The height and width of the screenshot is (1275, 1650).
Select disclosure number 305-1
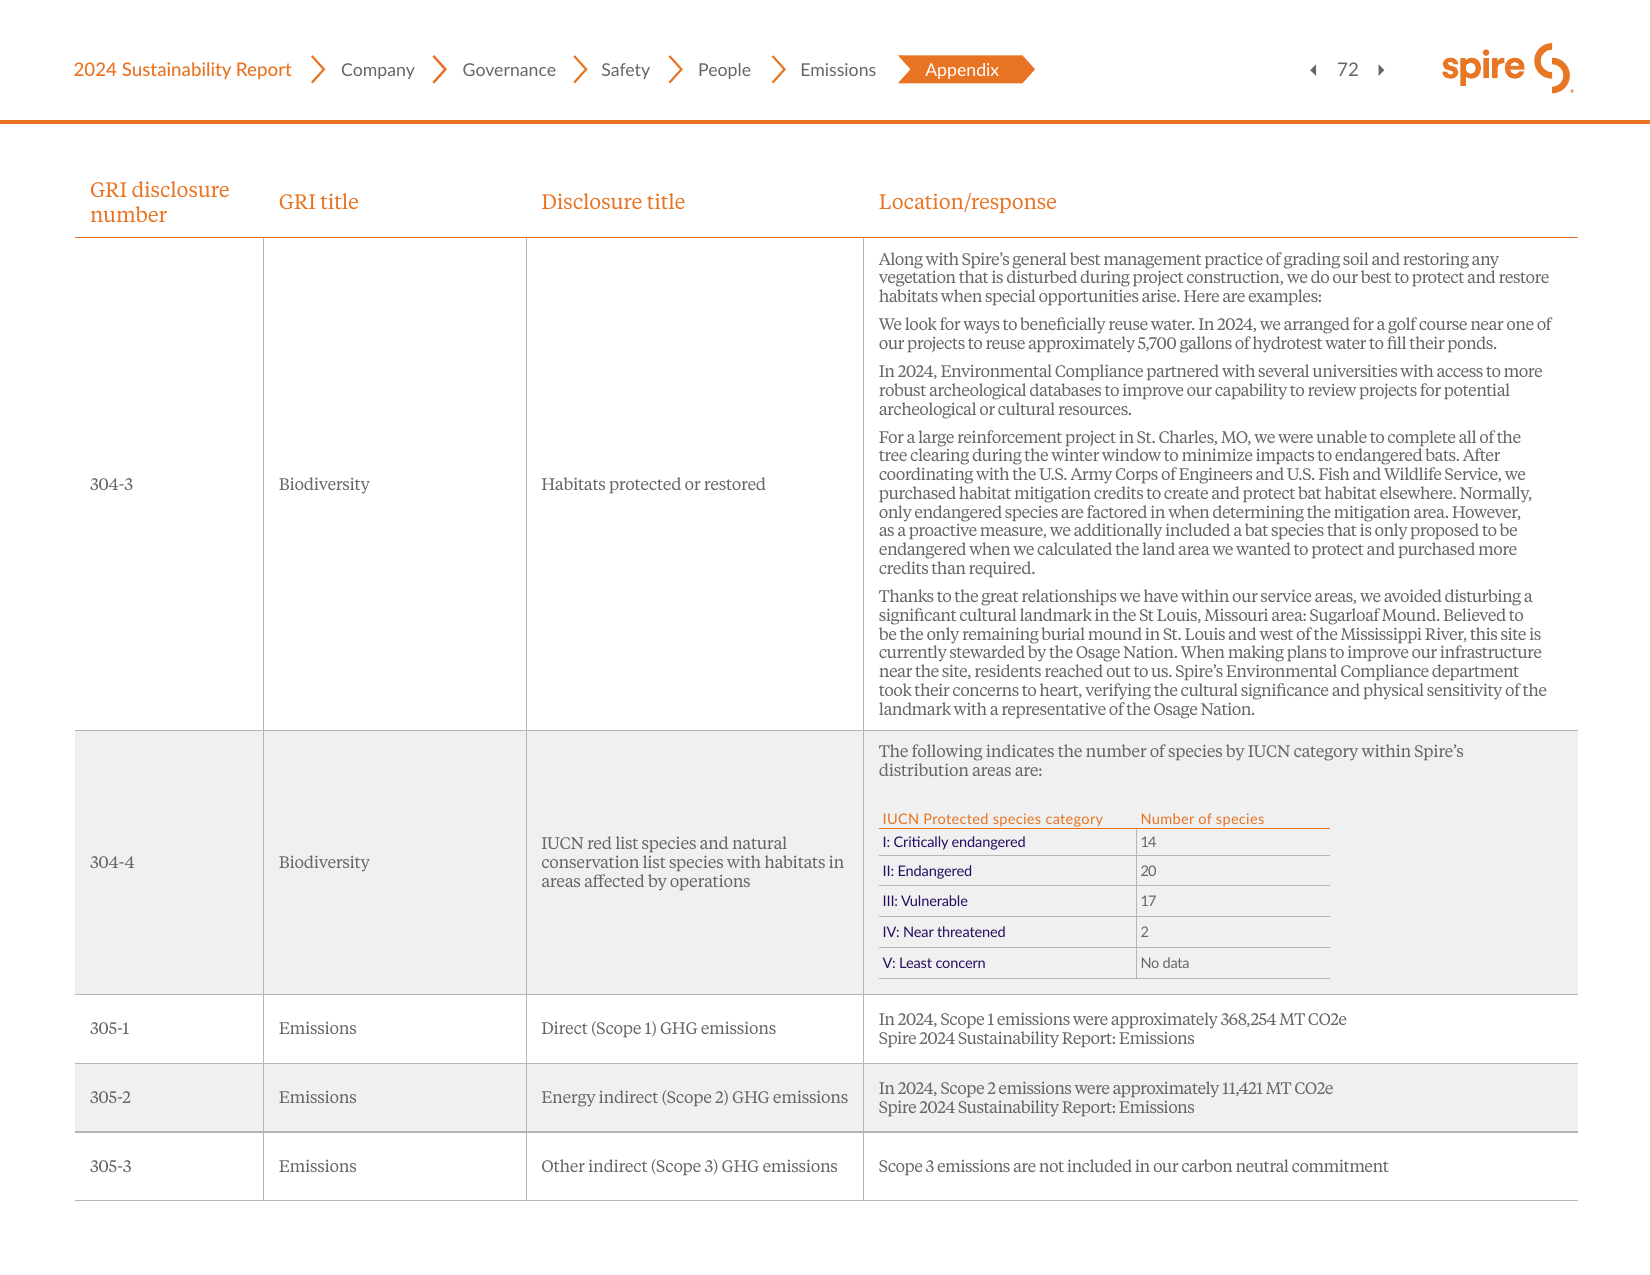(109, 1028)
